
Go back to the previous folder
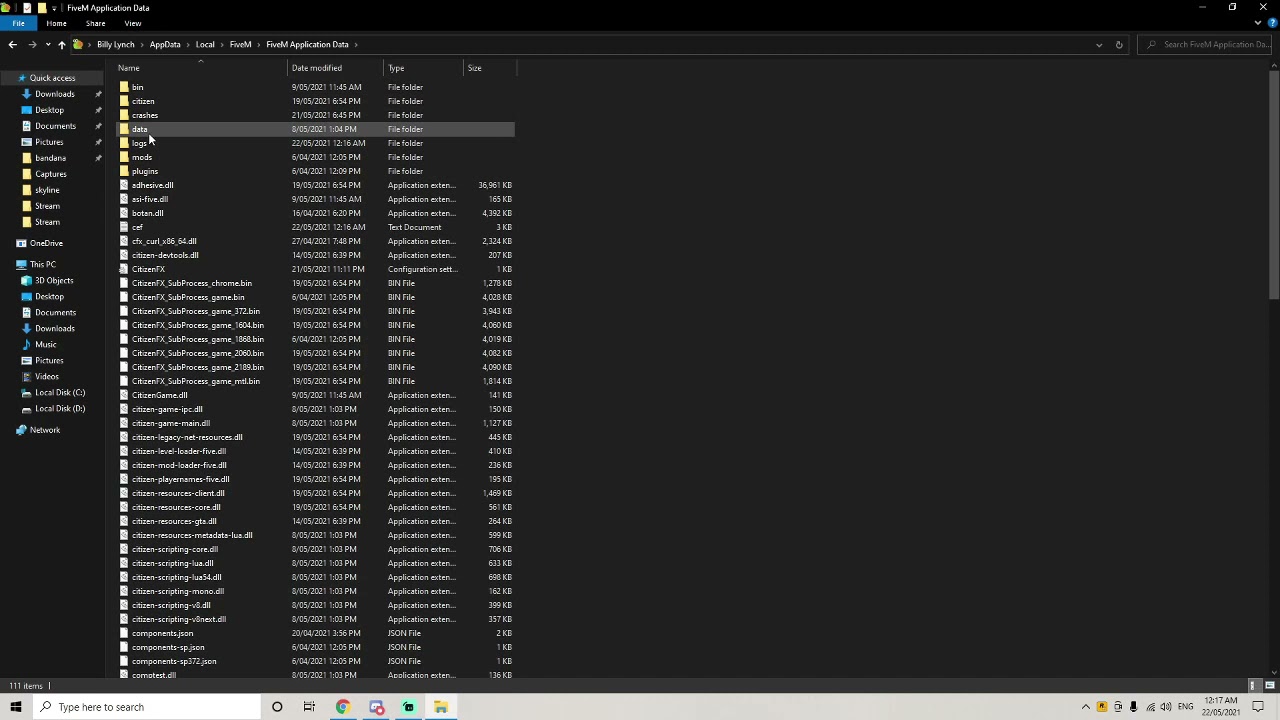pyautogui.click(x=12, y=44)
